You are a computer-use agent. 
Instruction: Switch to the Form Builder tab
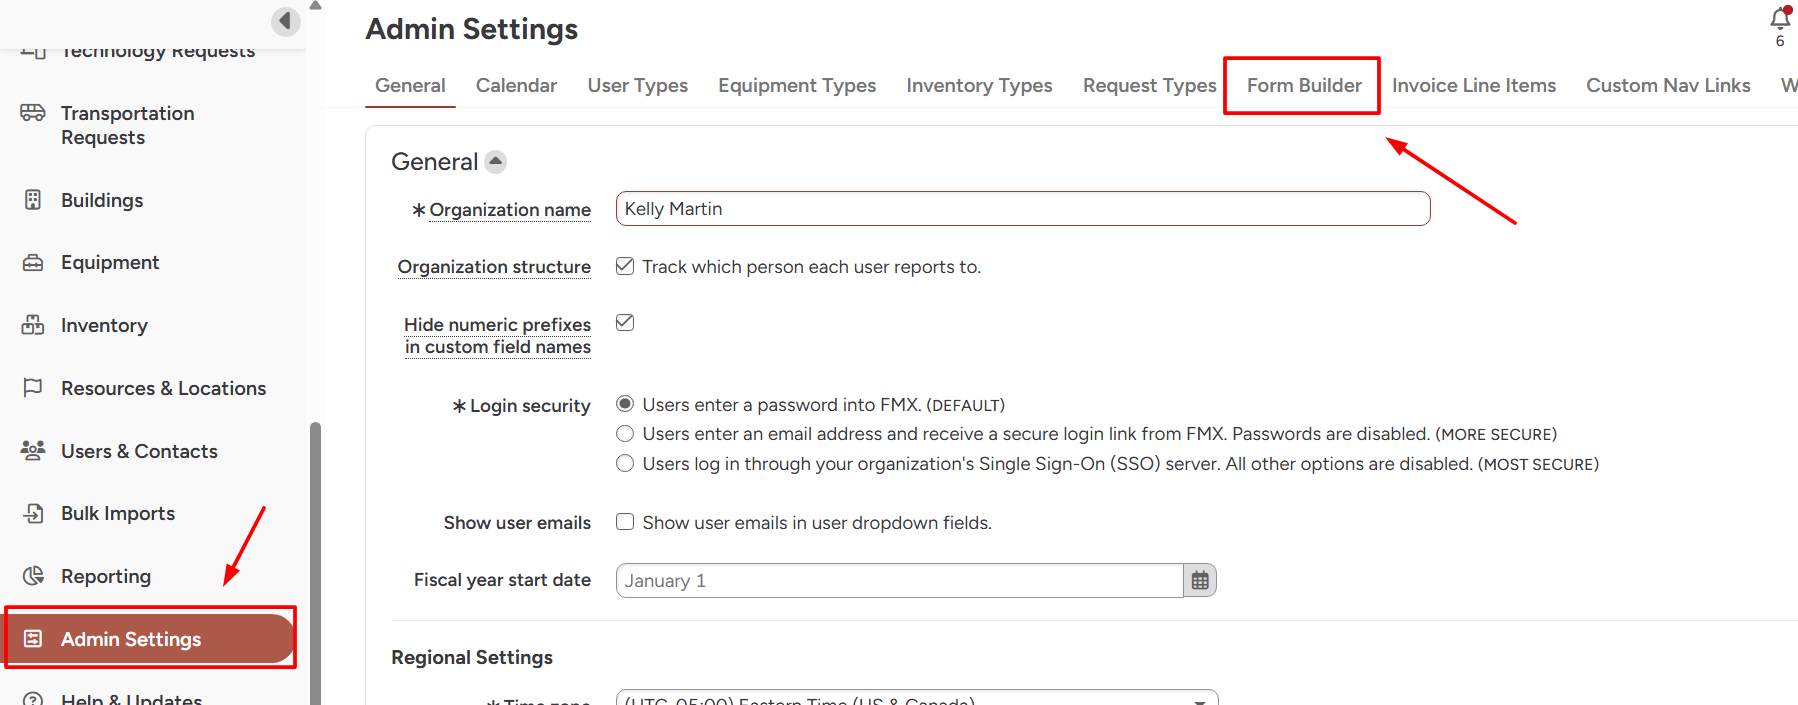tap(1303, 86)
